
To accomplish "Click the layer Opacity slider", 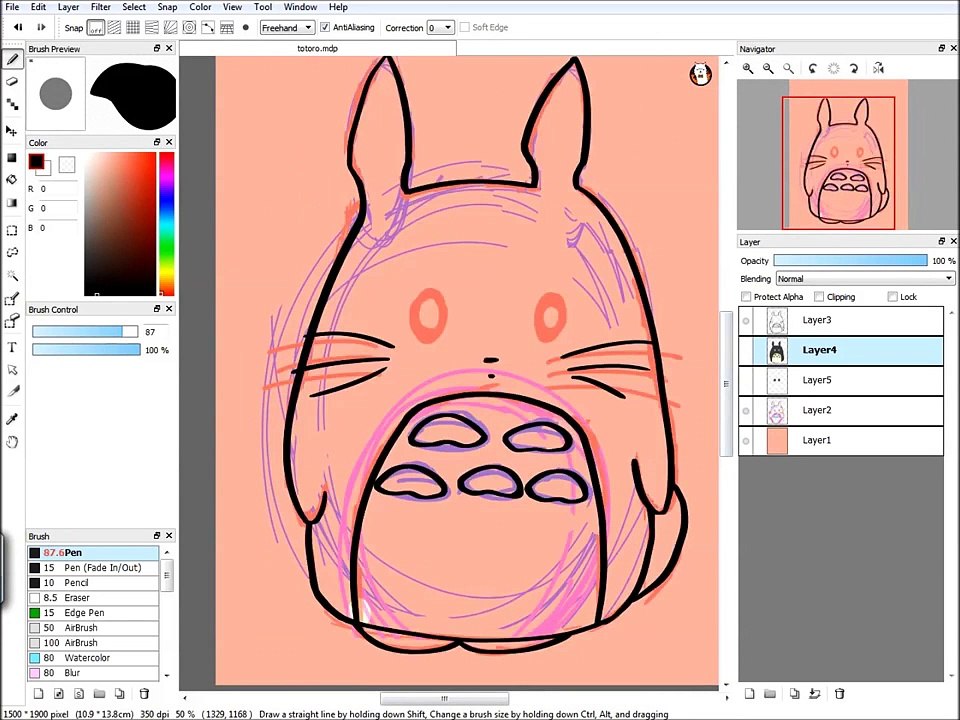I will click(850, 260).
